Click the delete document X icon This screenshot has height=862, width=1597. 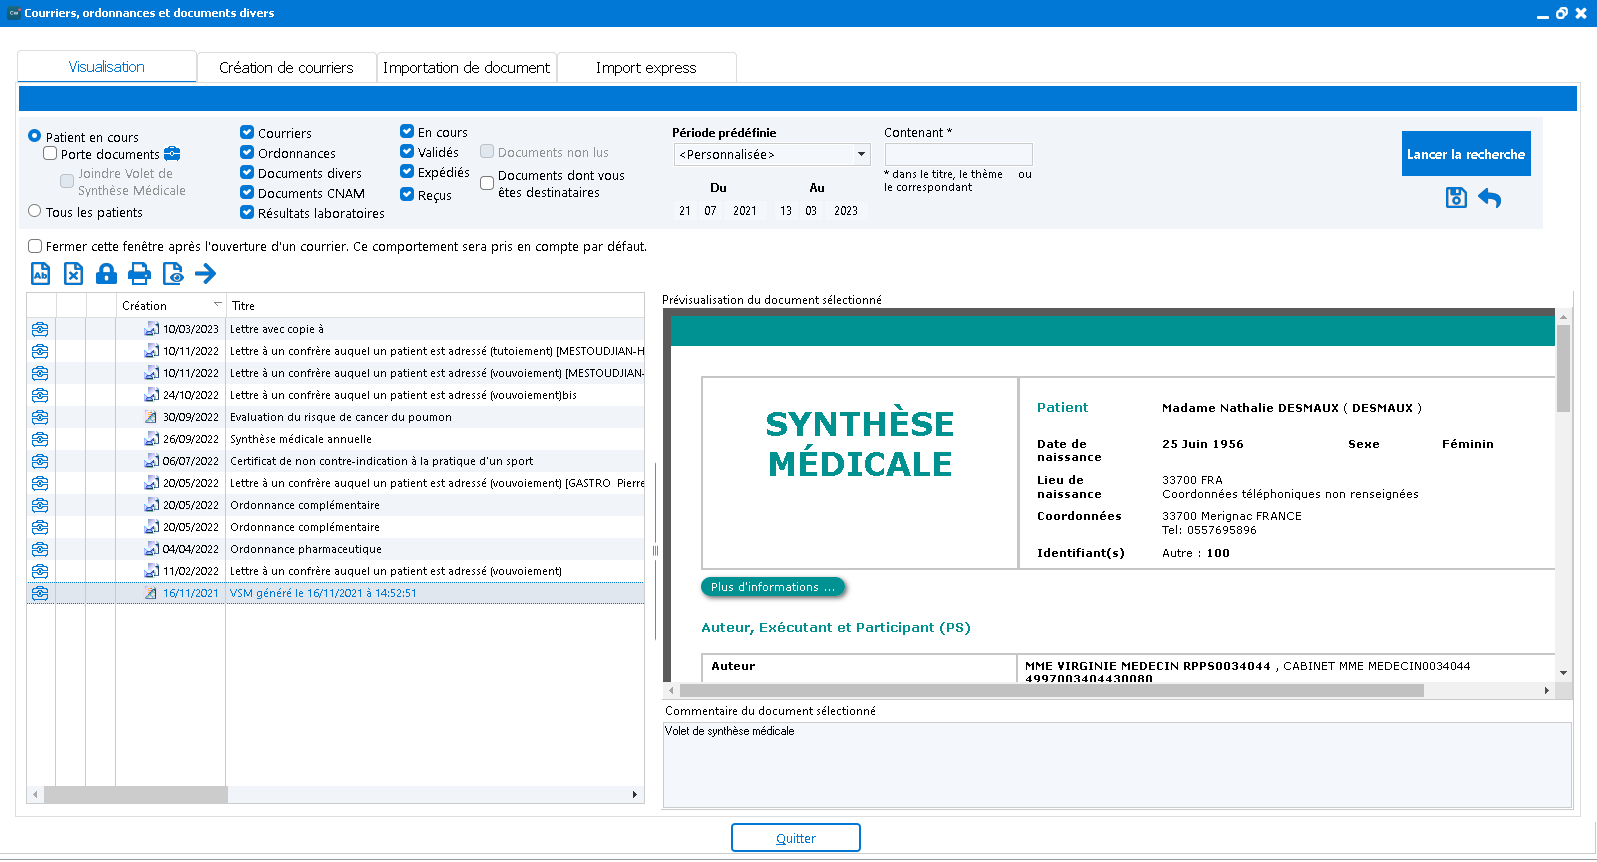(x=73, y=274)
